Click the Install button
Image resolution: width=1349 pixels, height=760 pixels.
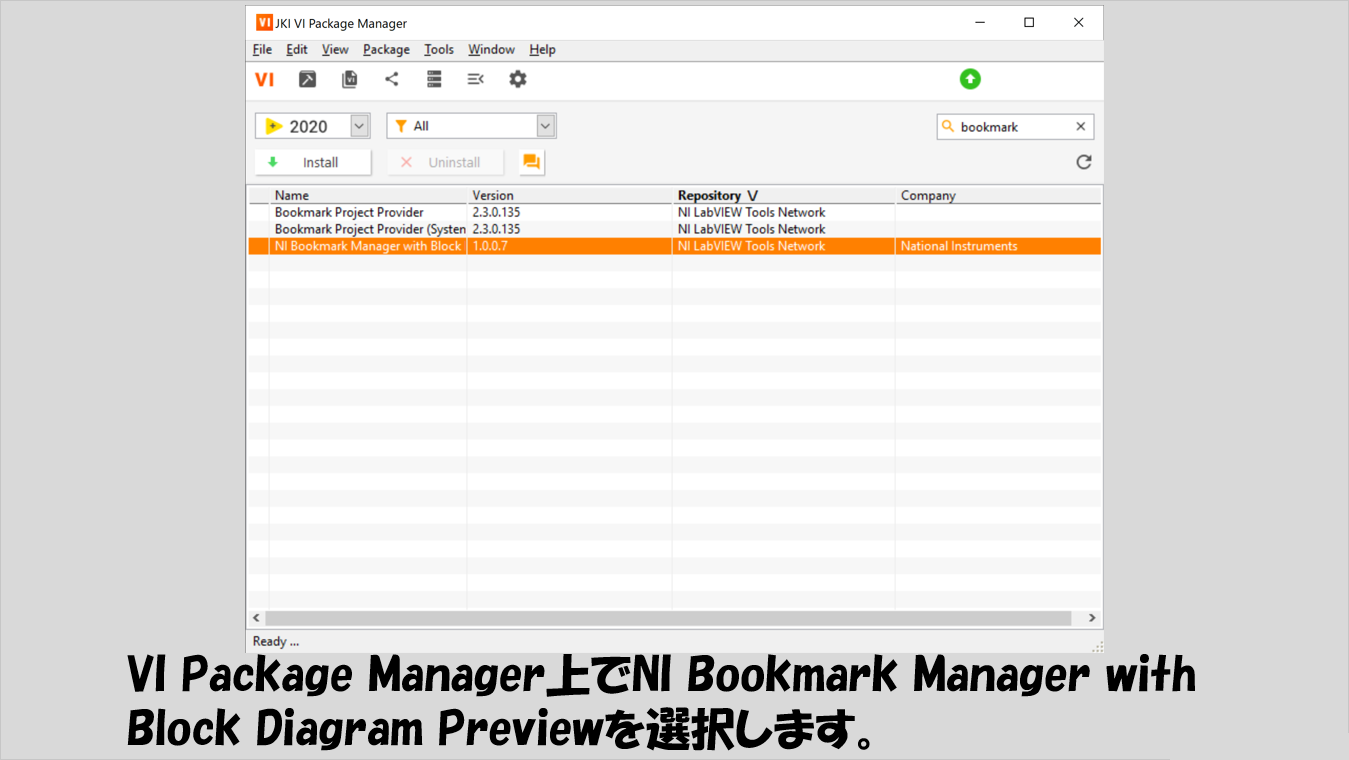coord(313,162)
